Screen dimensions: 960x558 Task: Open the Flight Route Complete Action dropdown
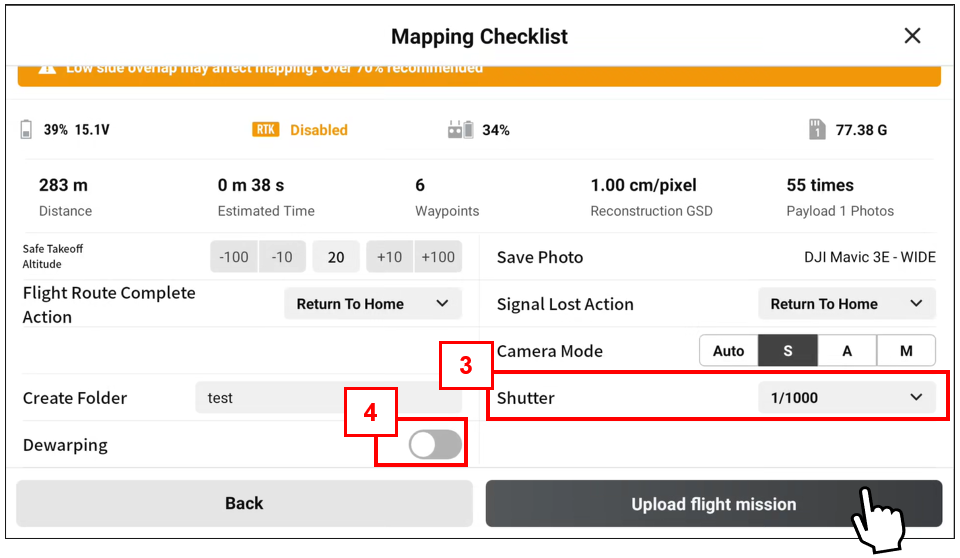pos(373,304)
